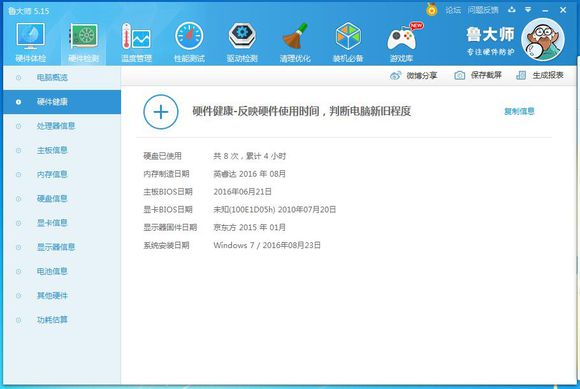Click the 主板BIOS日期 value 2016年06月21日
580x389 pixels.
tap(243, 192)
